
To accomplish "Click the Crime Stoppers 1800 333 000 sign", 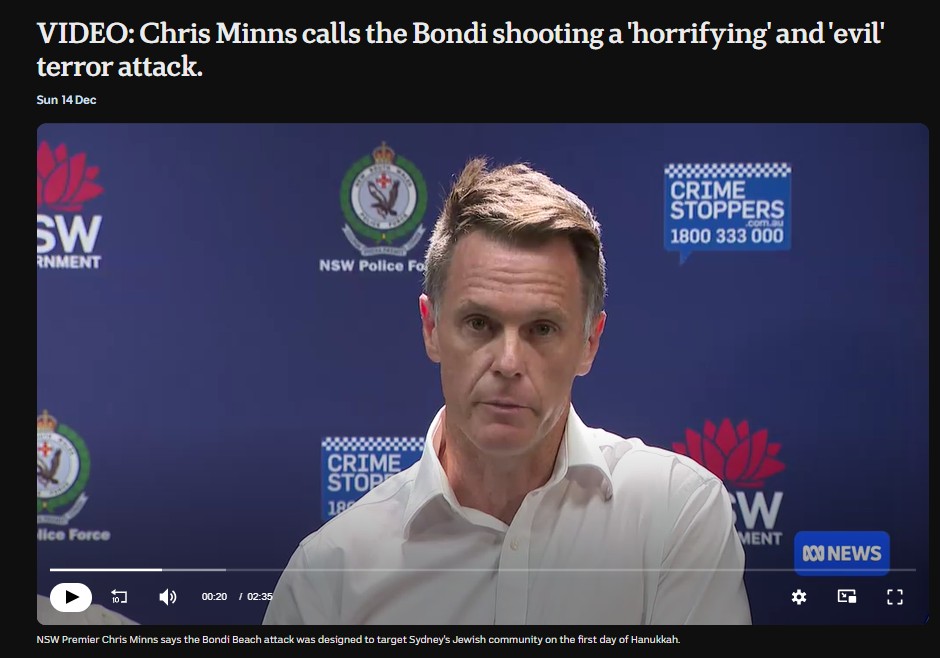I will [727, 208].
